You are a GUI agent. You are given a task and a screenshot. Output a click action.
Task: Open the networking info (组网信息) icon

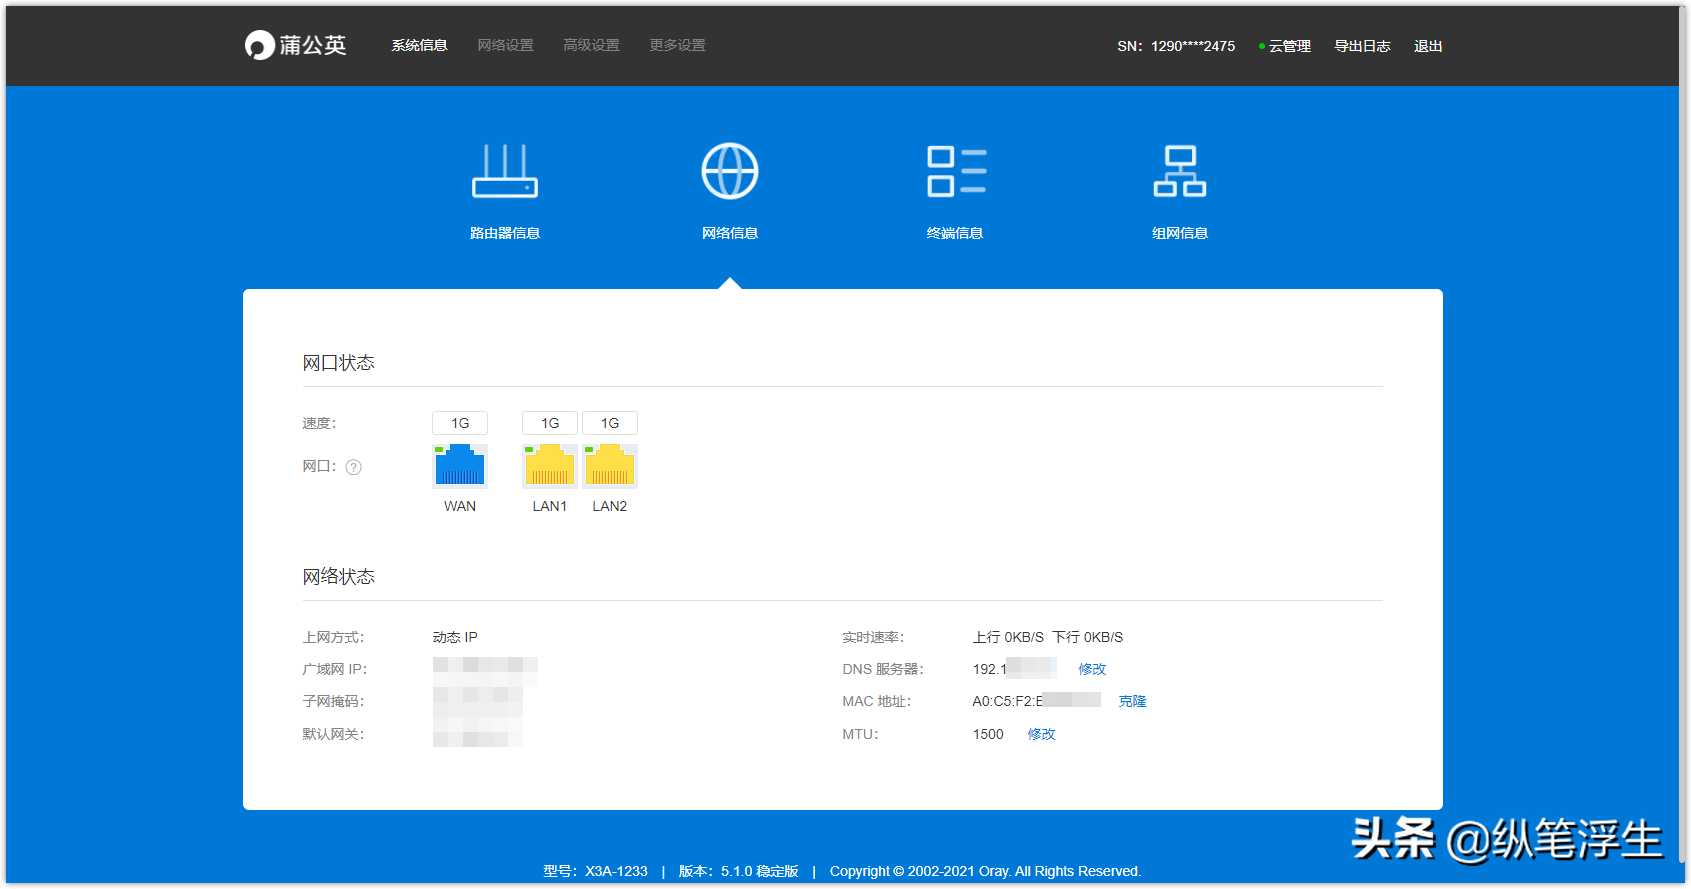1180,171
